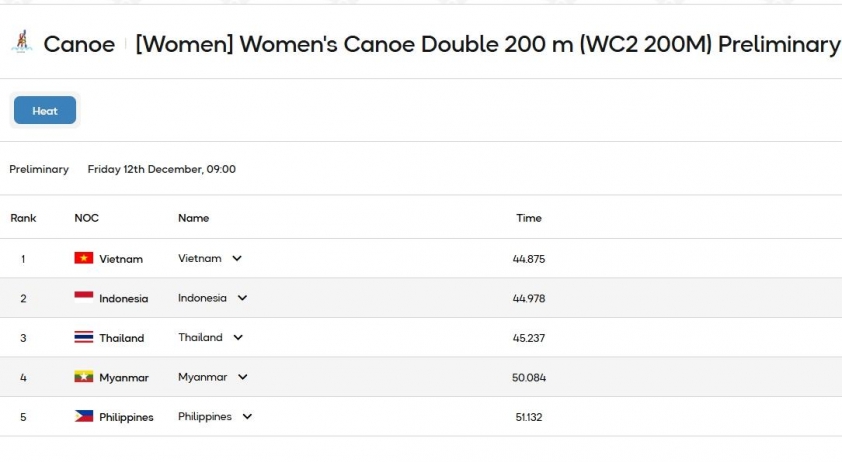This screenshot has width=842, height=462.
Task: Click the Time column header
Action: coord(529,218)
